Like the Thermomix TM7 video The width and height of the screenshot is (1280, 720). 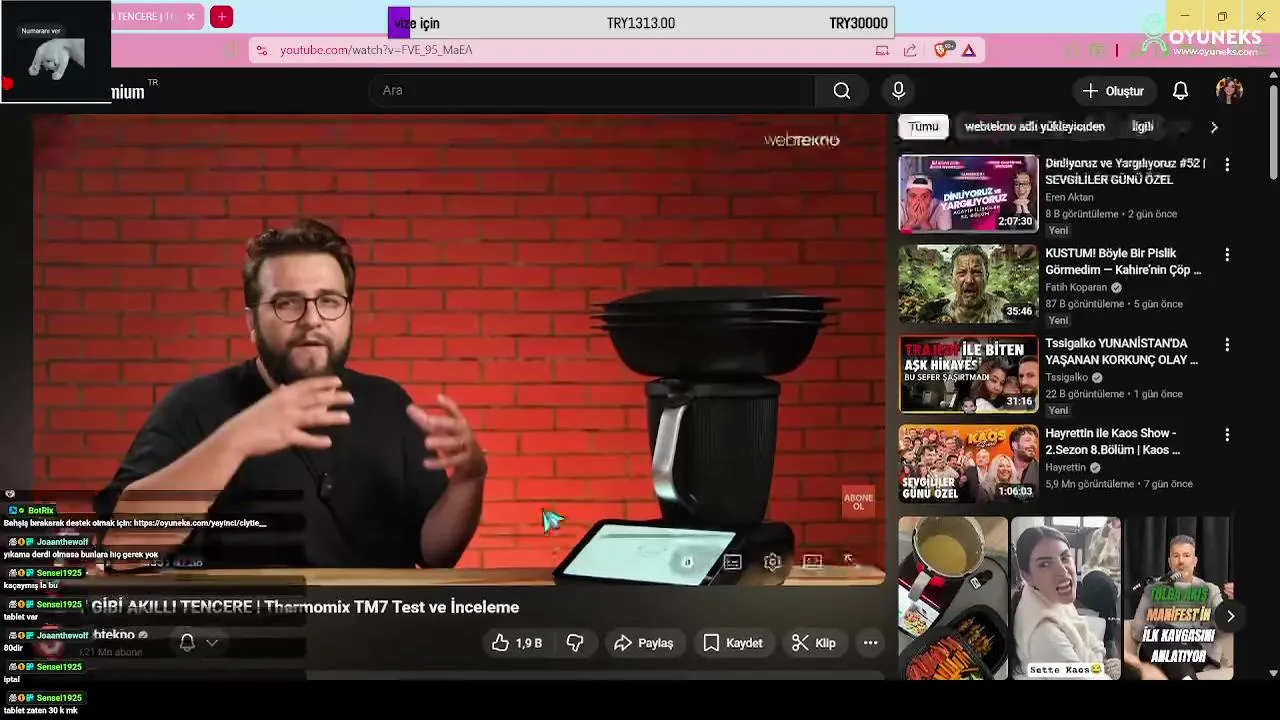[517, 643]
